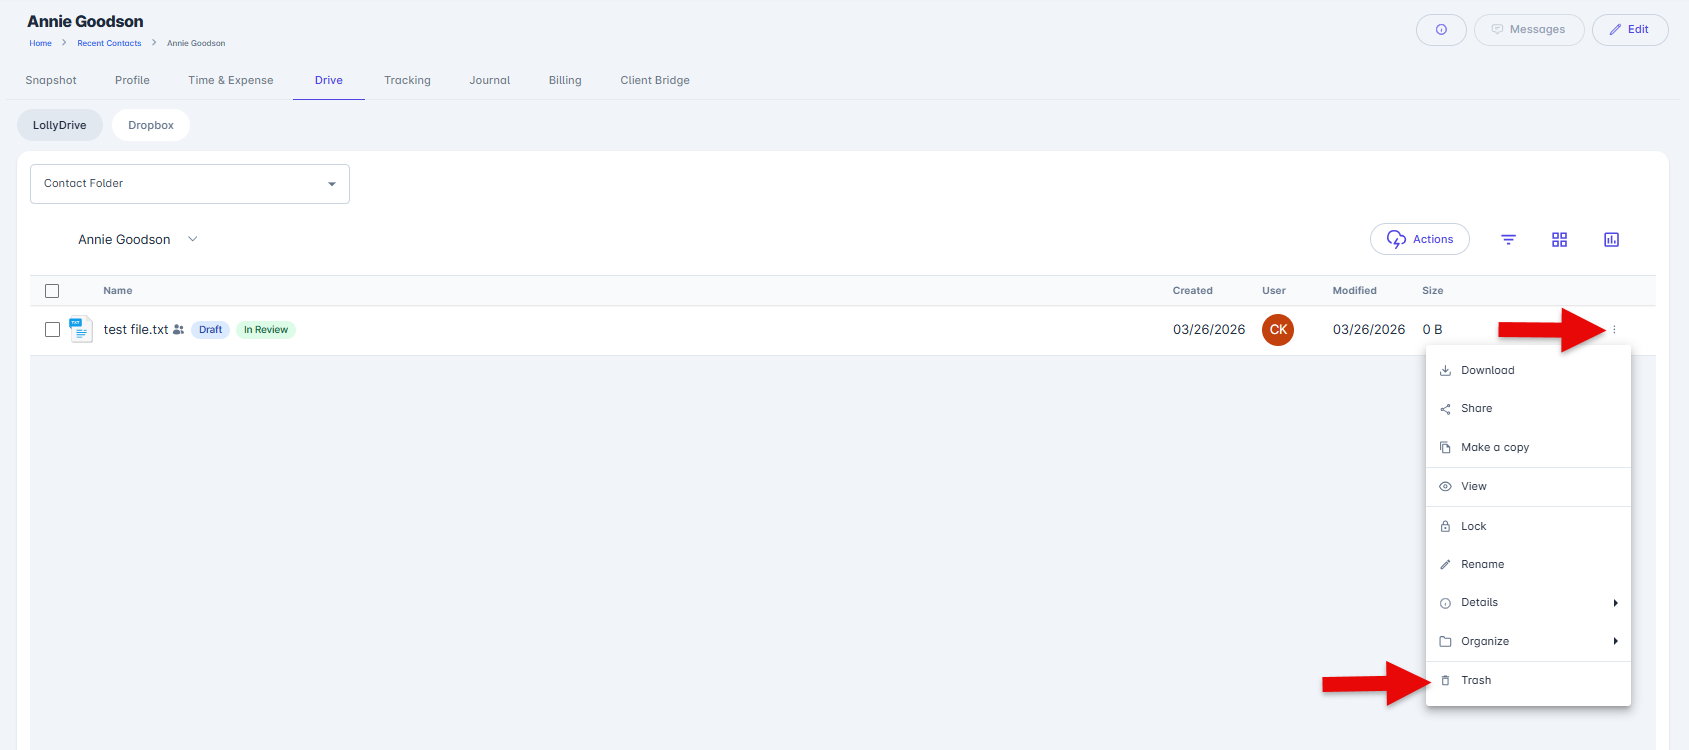The image size is (1689, 750).
Task: Switch to grid view icon
Action: [1559, 240]
